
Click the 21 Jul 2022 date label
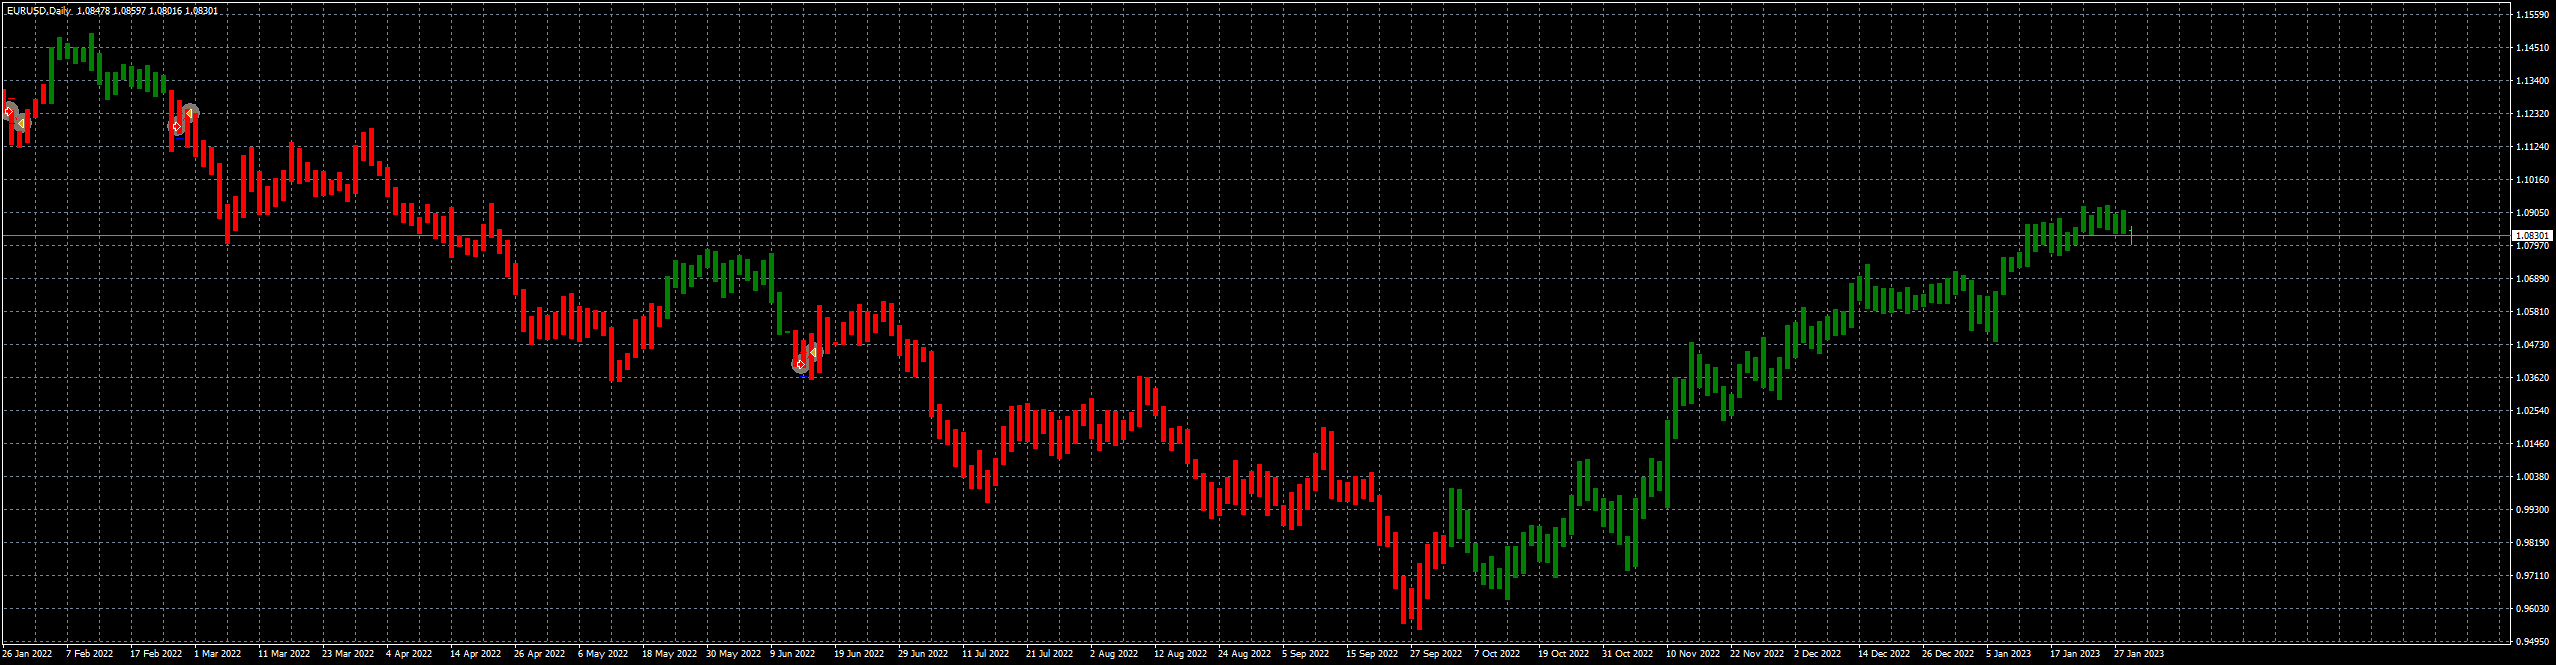[x=1050, y=654]
